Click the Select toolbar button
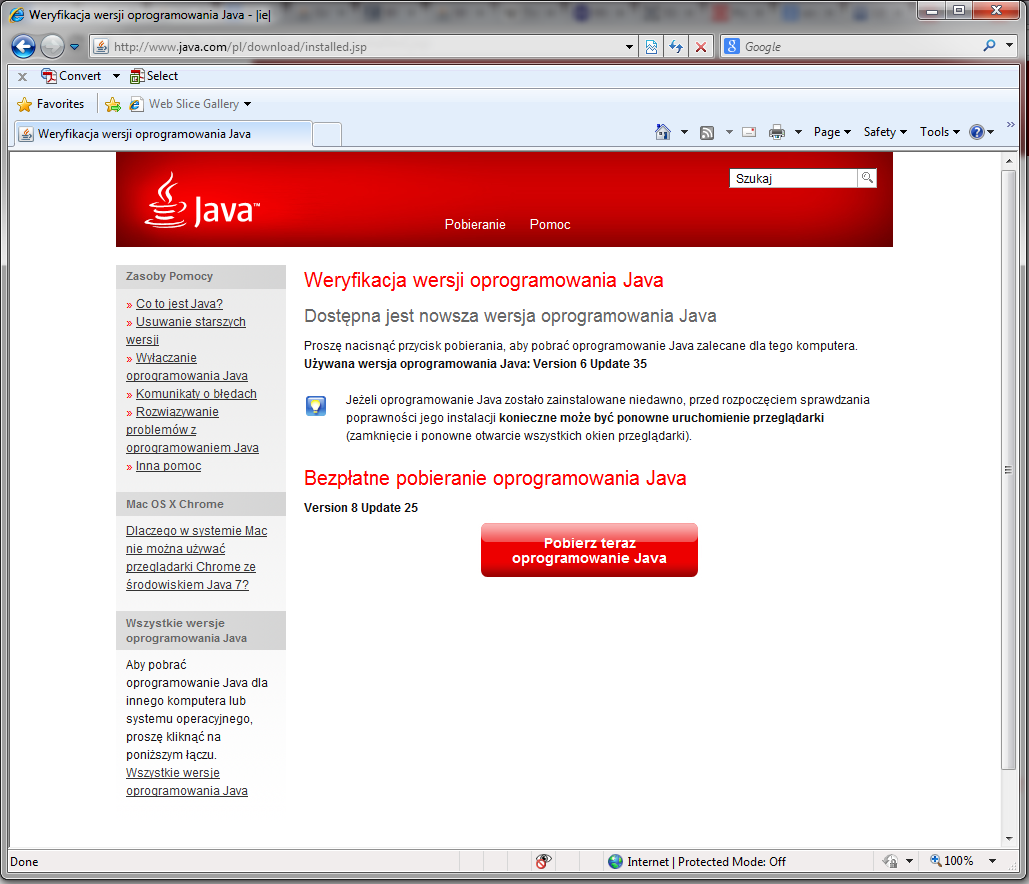This screenshot has height=884, width=1029. (x=154, y=76)
